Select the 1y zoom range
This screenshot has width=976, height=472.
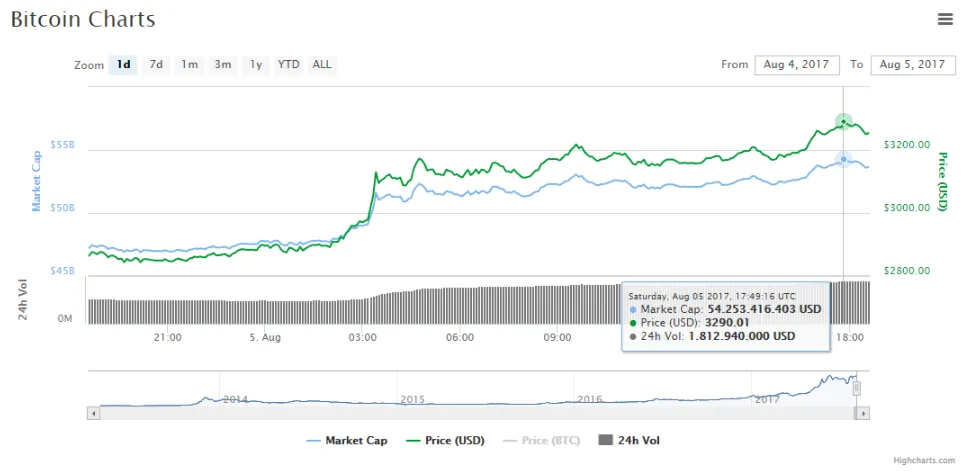coord(256,64)
